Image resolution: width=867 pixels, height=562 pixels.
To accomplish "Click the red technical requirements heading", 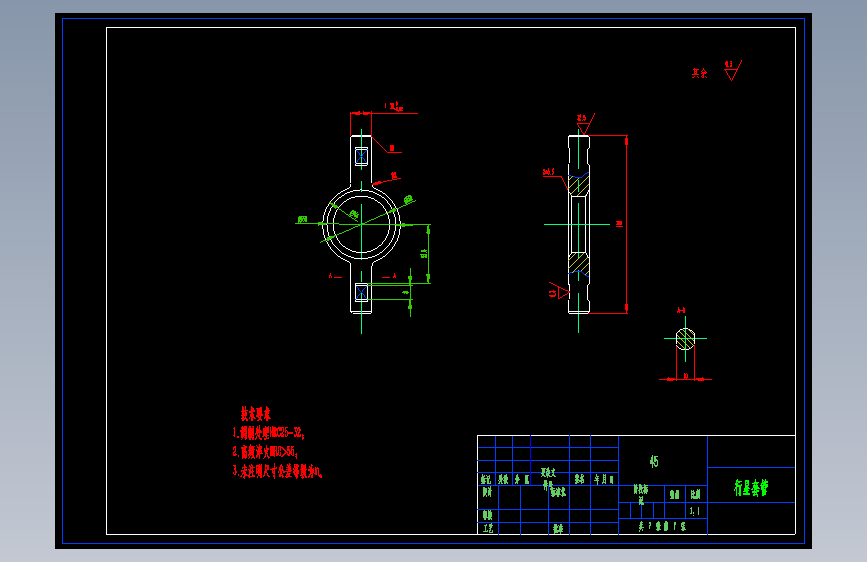I will [255, 414].
